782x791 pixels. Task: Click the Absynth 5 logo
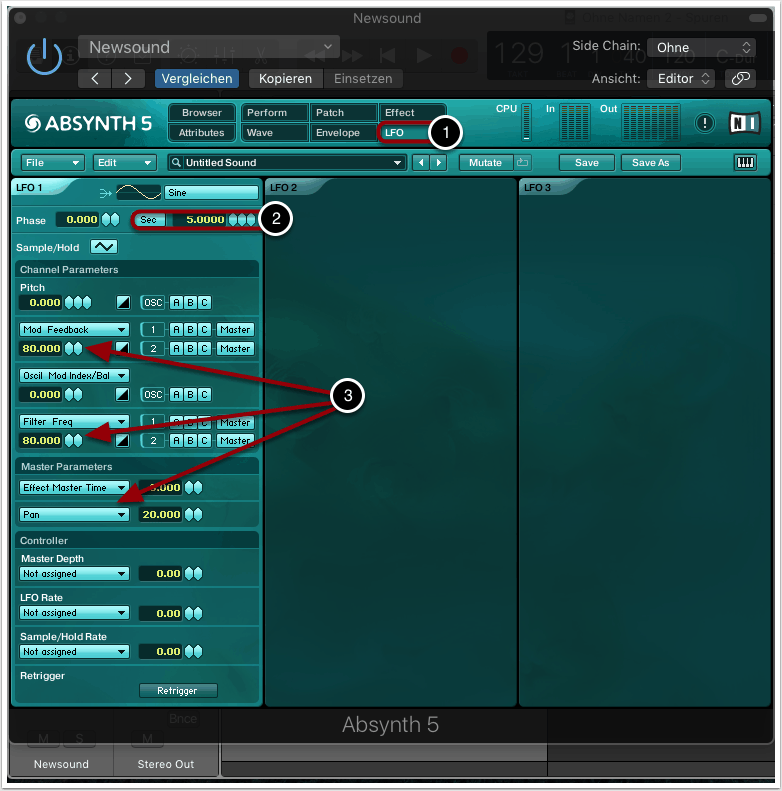pyautogui.click(x=88, y=123)
